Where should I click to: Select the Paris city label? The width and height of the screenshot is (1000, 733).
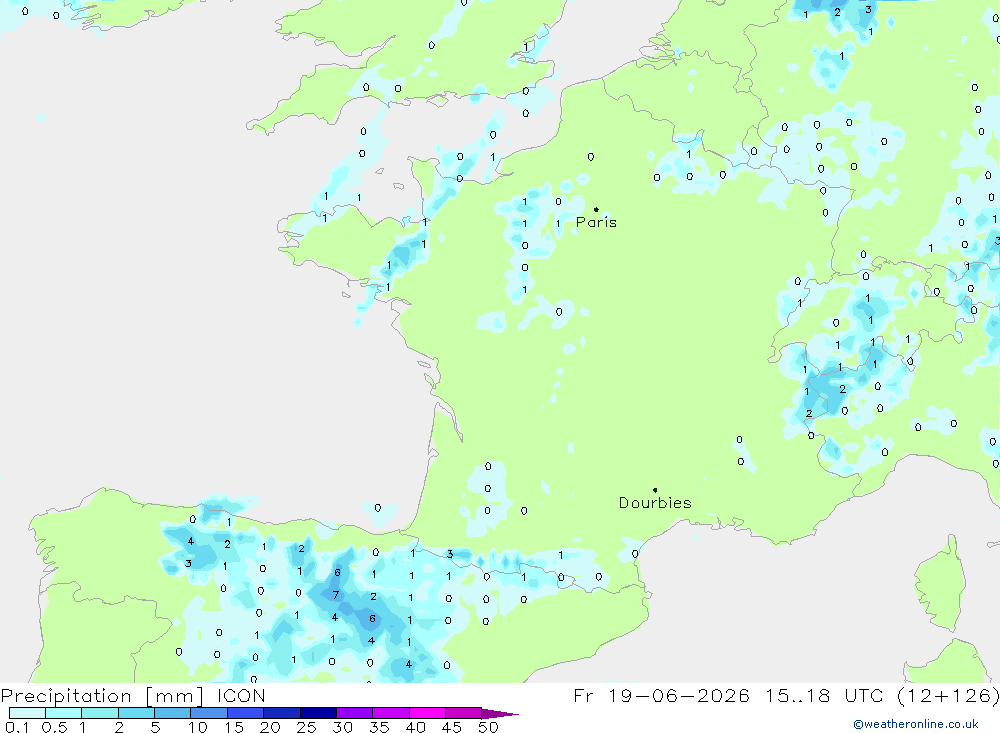click(596, 222)
